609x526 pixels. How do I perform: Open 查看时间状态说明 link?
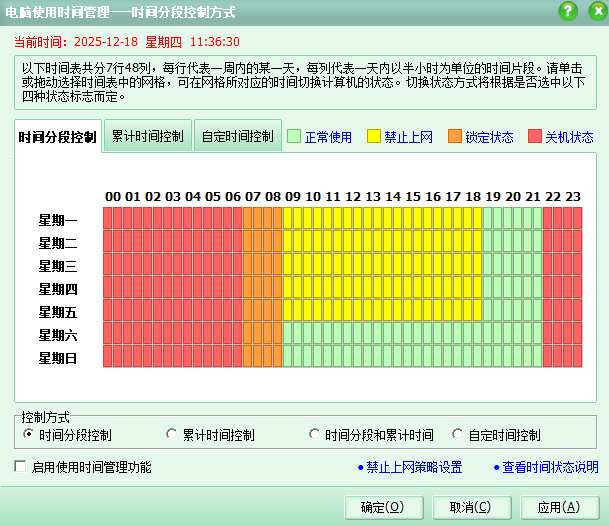(x=550, y=467)
